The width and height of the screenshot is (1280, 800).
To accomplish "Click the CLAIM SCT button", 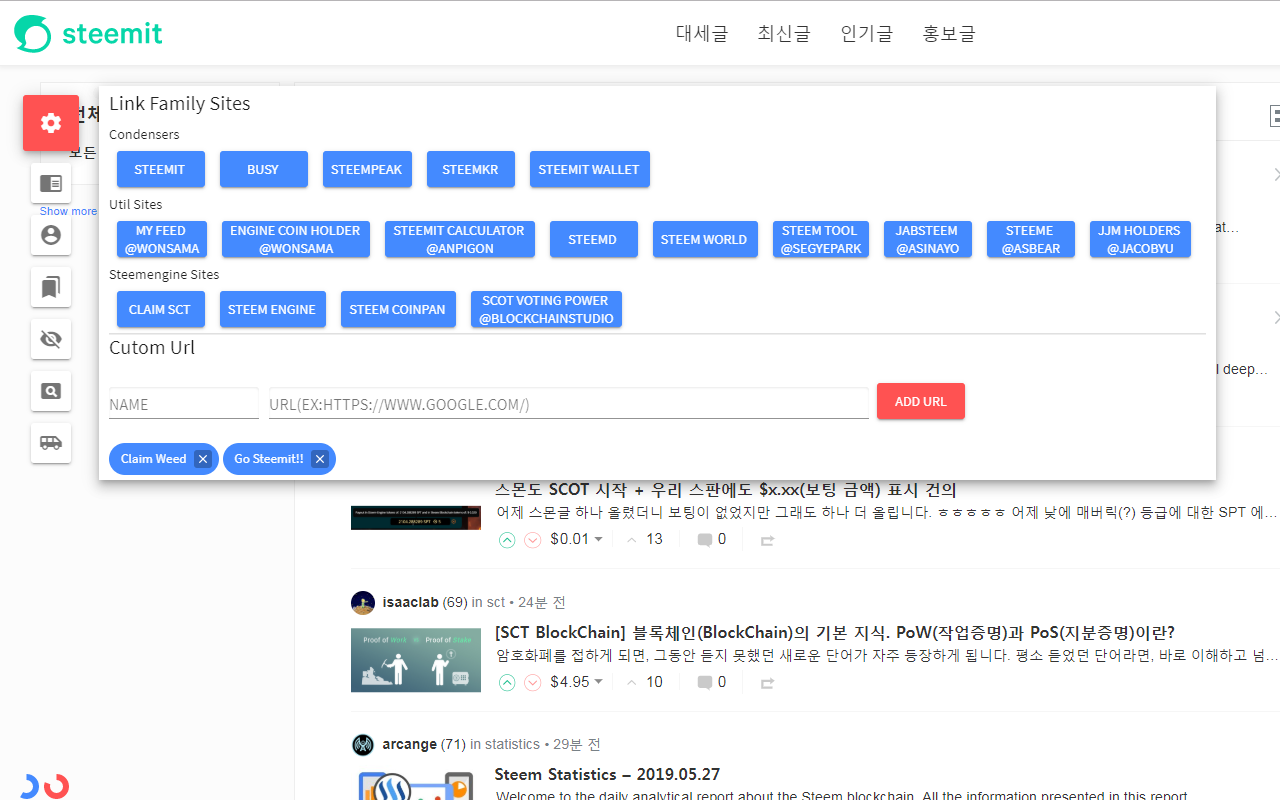I will (x=160, y=309).
